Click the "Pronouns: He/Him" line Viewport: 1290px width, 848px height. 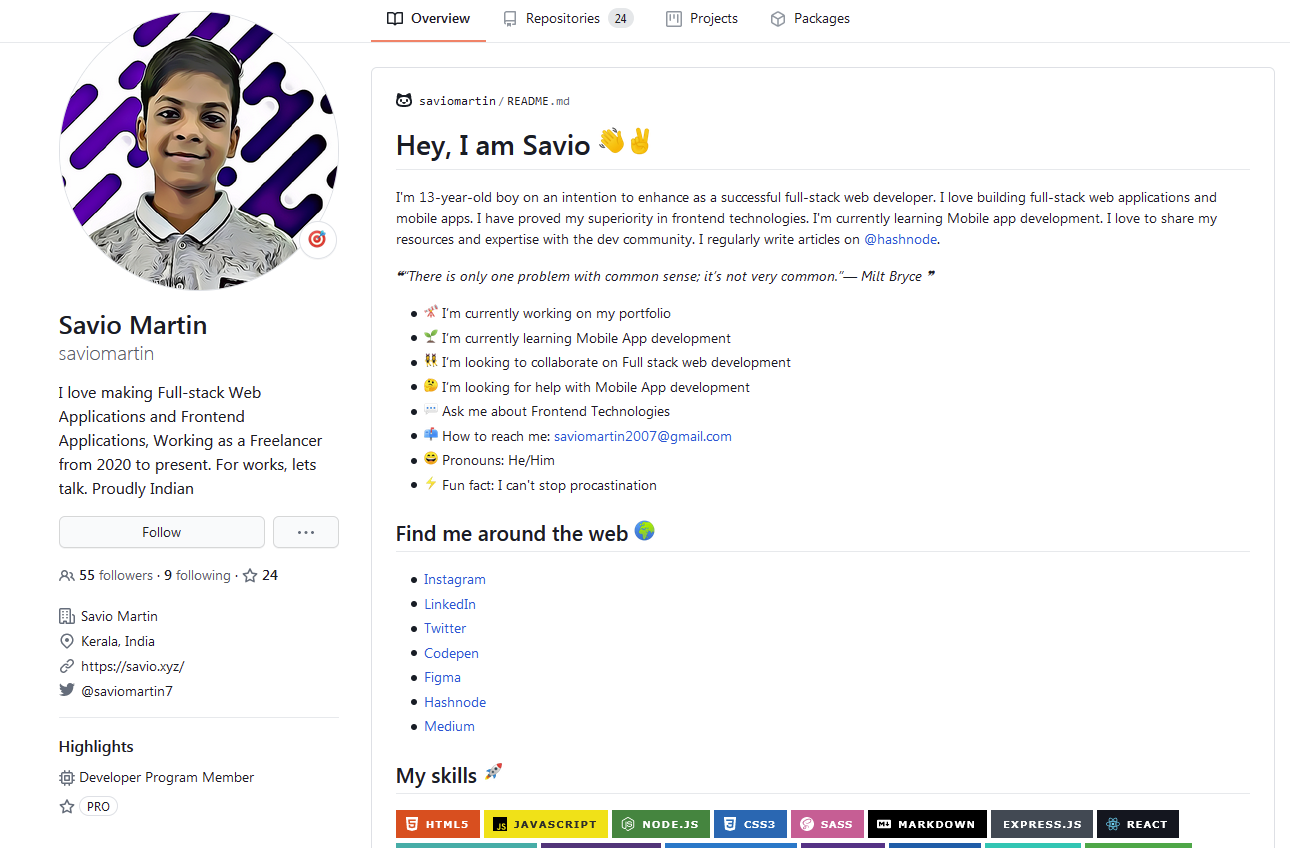point(498,460)
